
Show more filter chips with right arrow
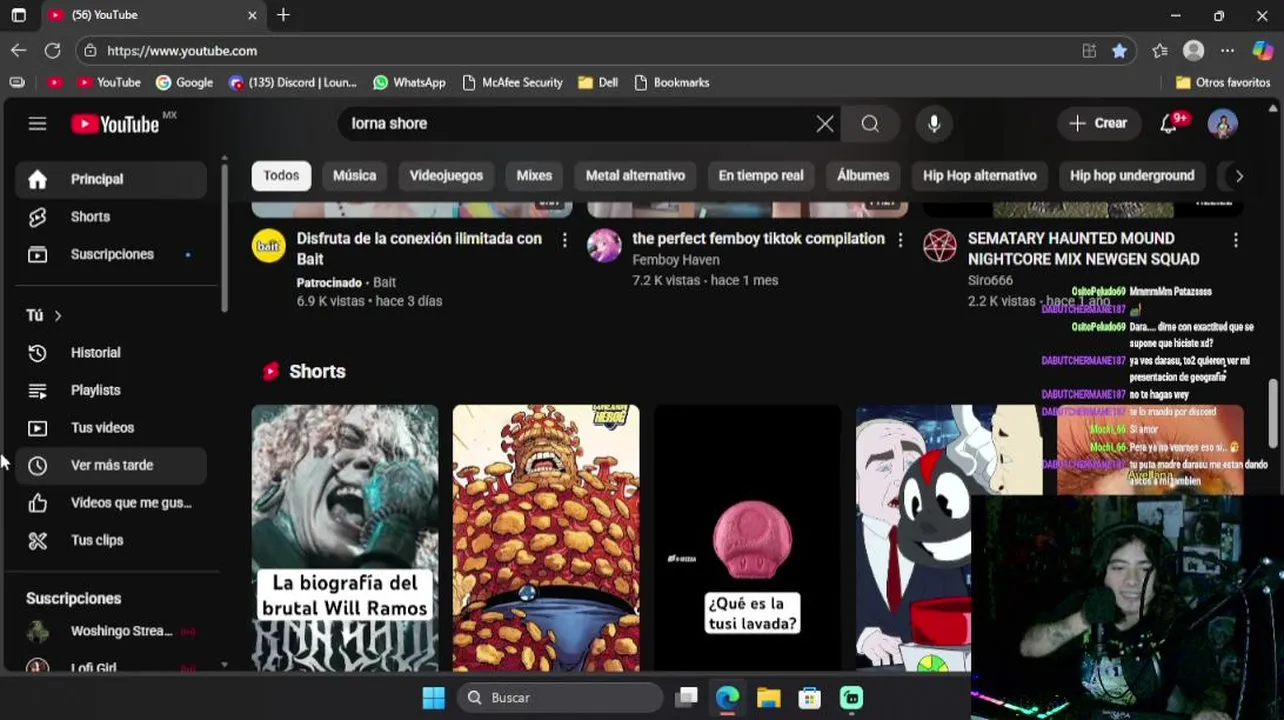[1239, 176]
